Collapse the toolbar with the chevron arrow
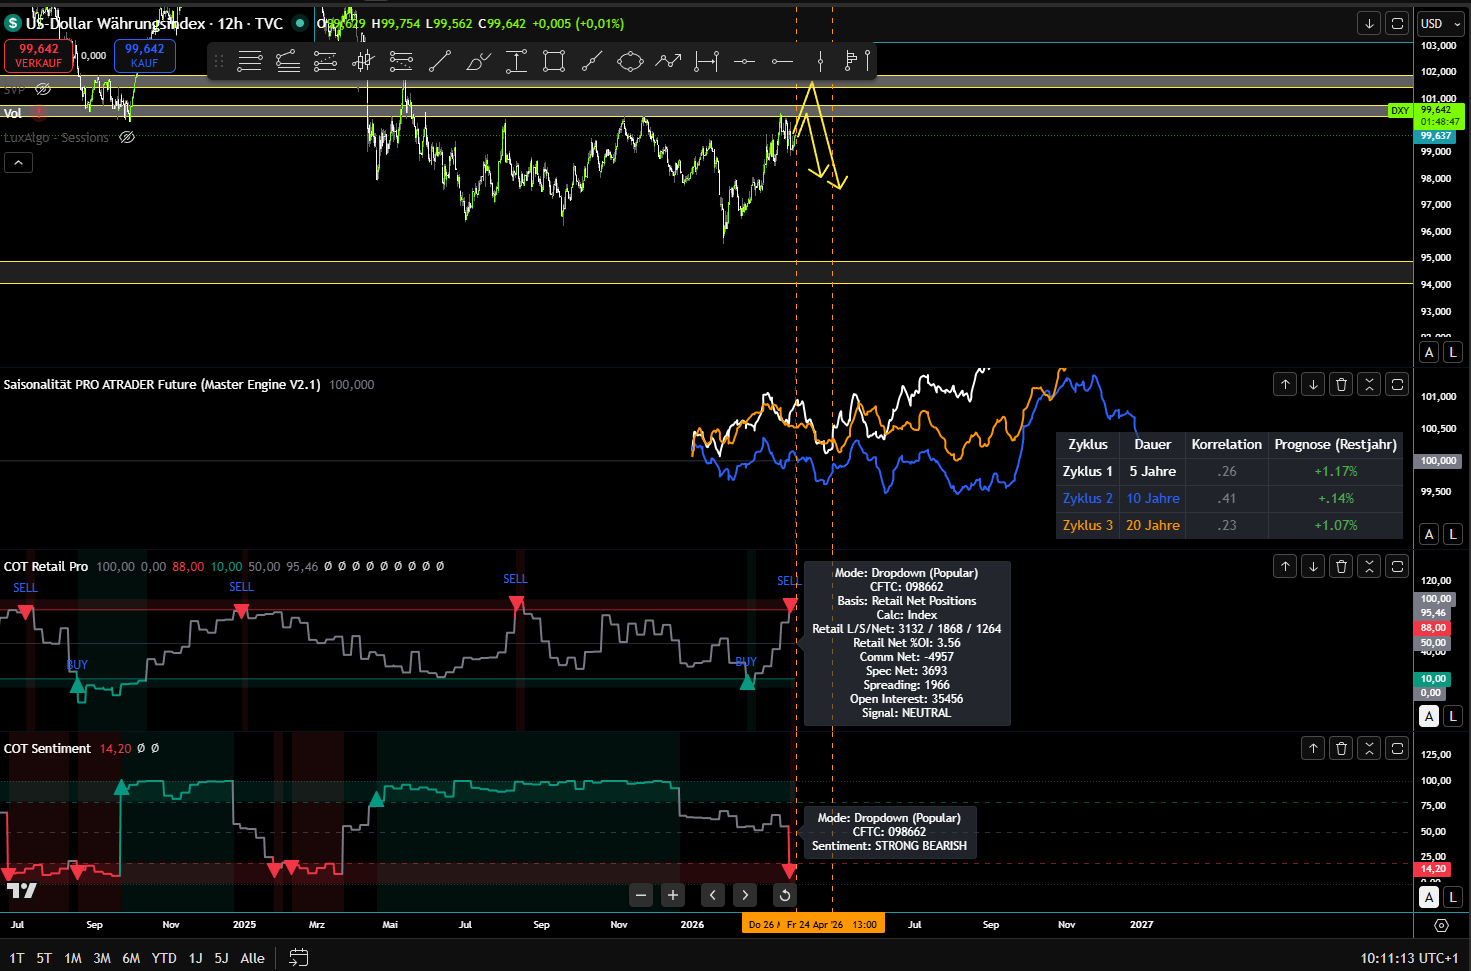This screenshot has width=1471, height=971. [18, 161]
